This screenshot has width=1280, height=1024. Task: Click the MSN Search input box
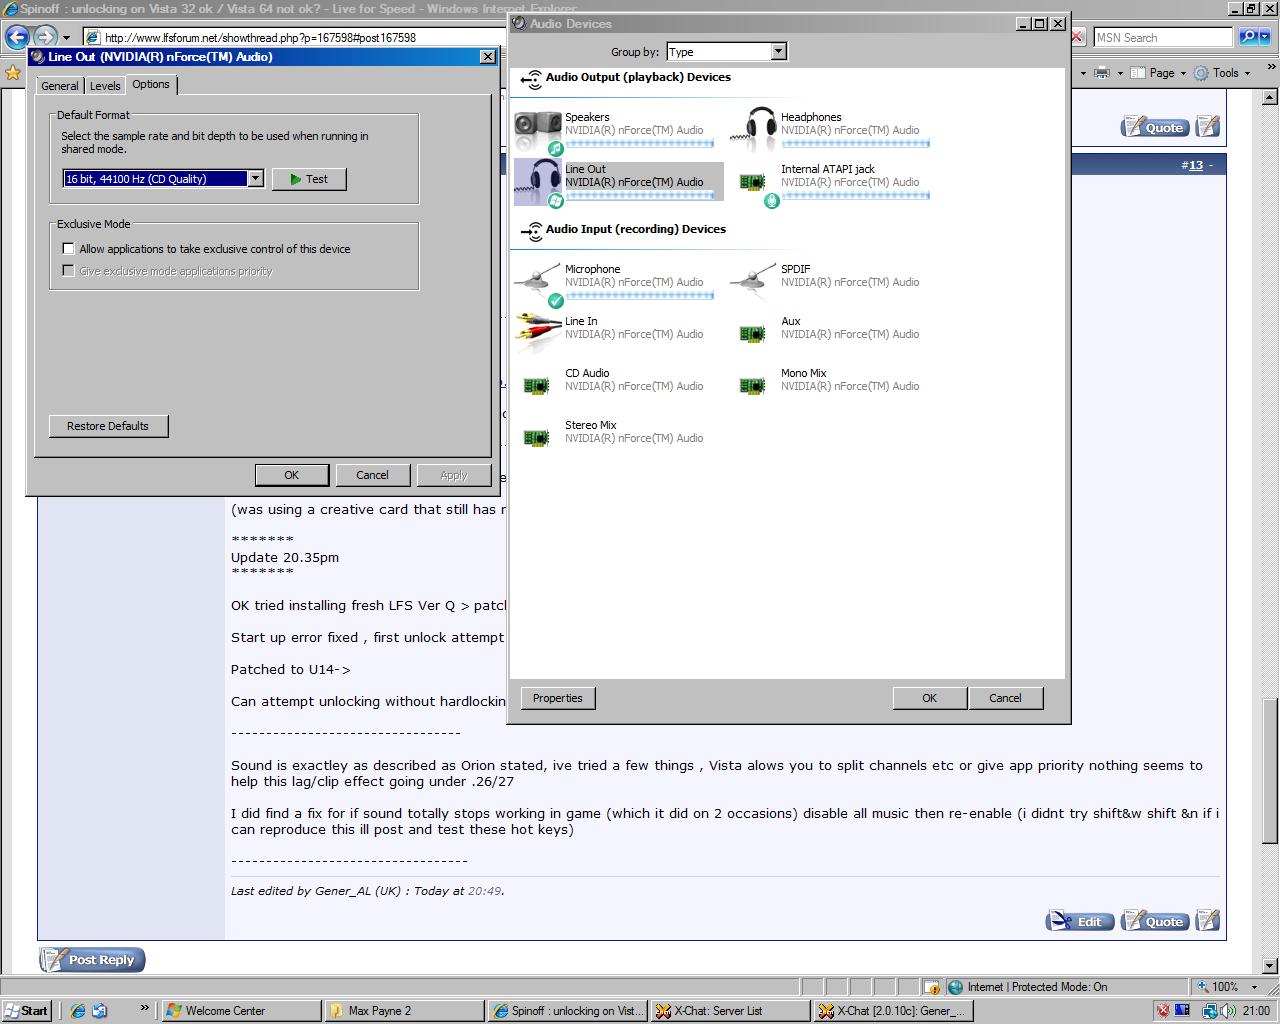(1162, 37)
